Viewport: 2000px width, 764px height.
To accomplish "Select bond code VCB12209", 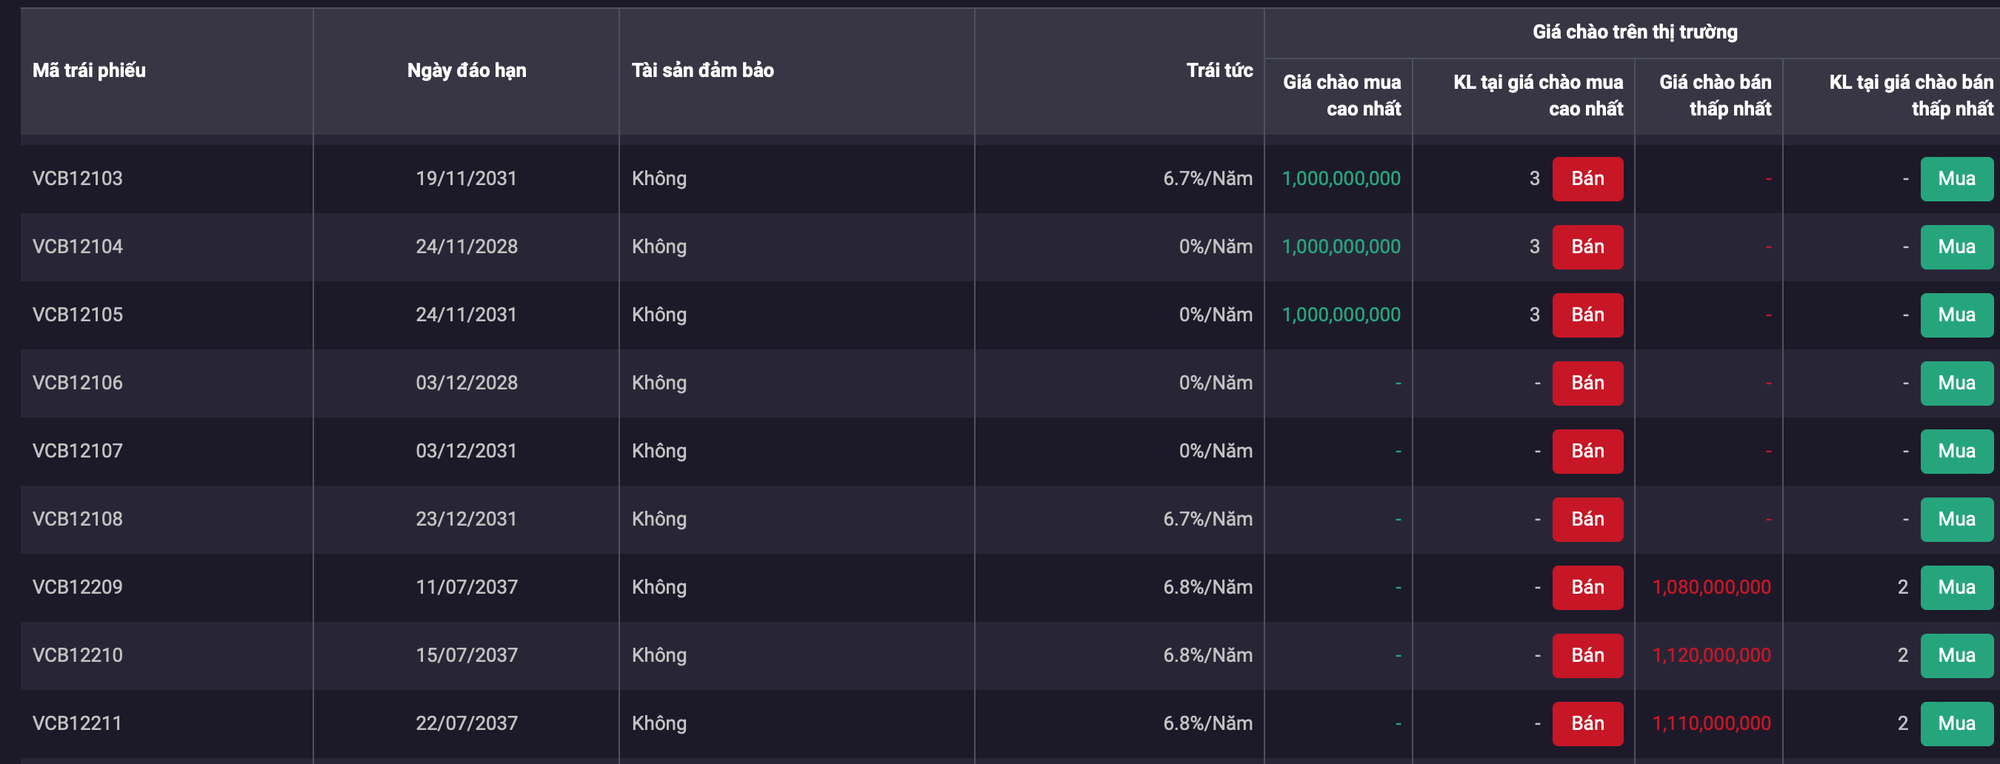I will [78, 587].
